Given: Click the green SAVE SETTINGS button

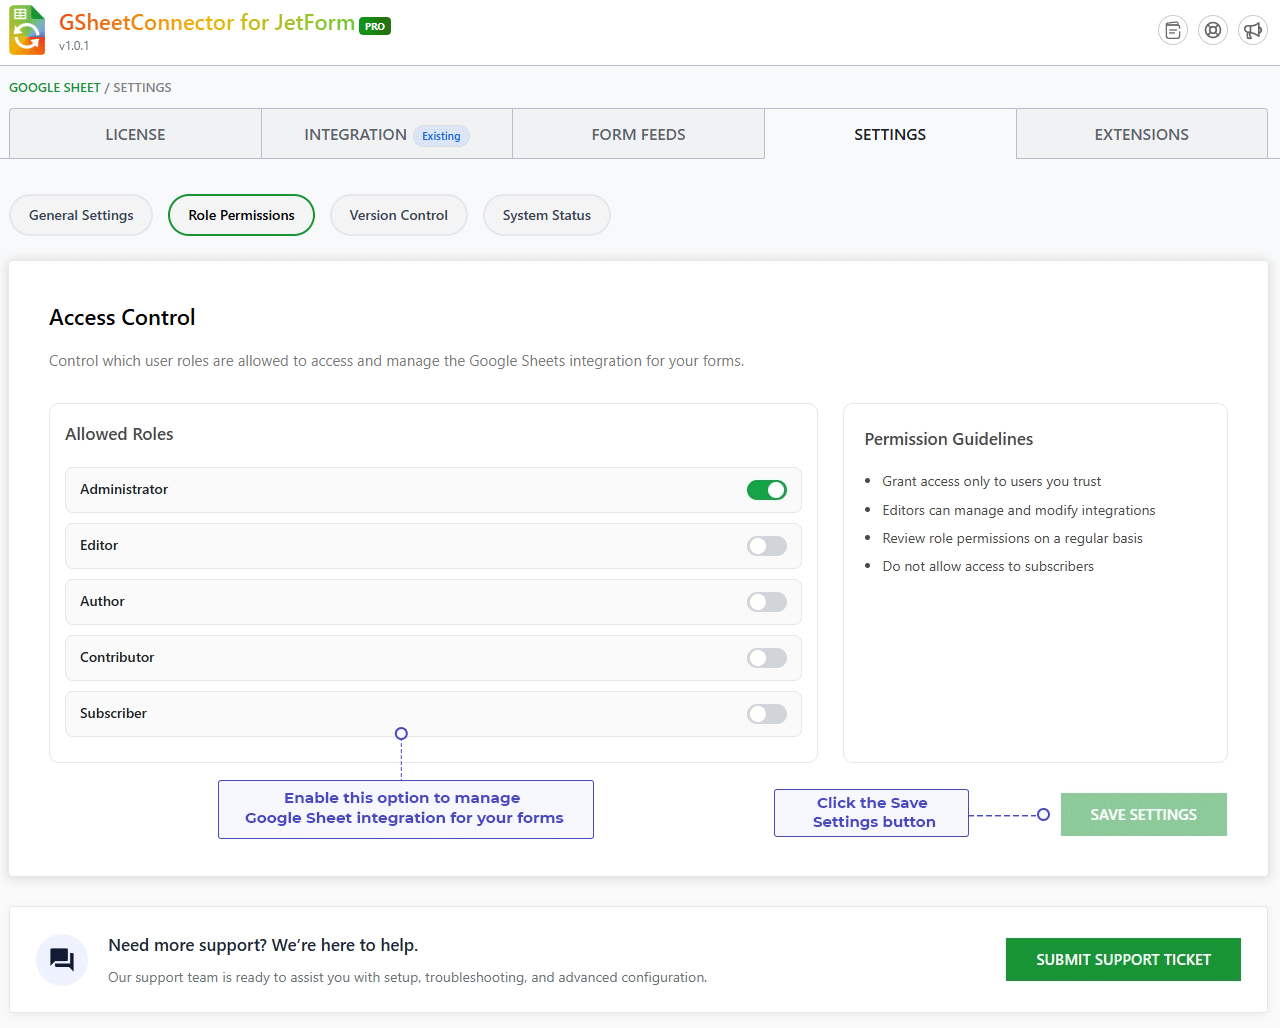Looking at the screenshot, I should pyautogui.click(x=1144, y=815).
